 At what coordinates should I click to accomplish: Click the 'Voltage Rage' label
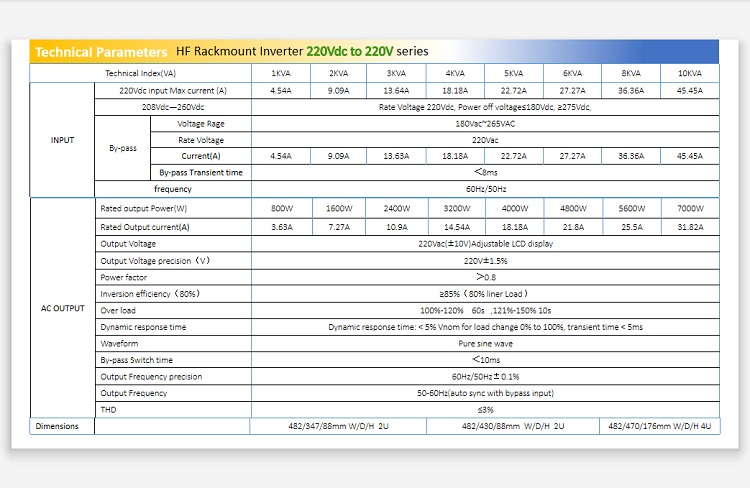click(201, 124)
